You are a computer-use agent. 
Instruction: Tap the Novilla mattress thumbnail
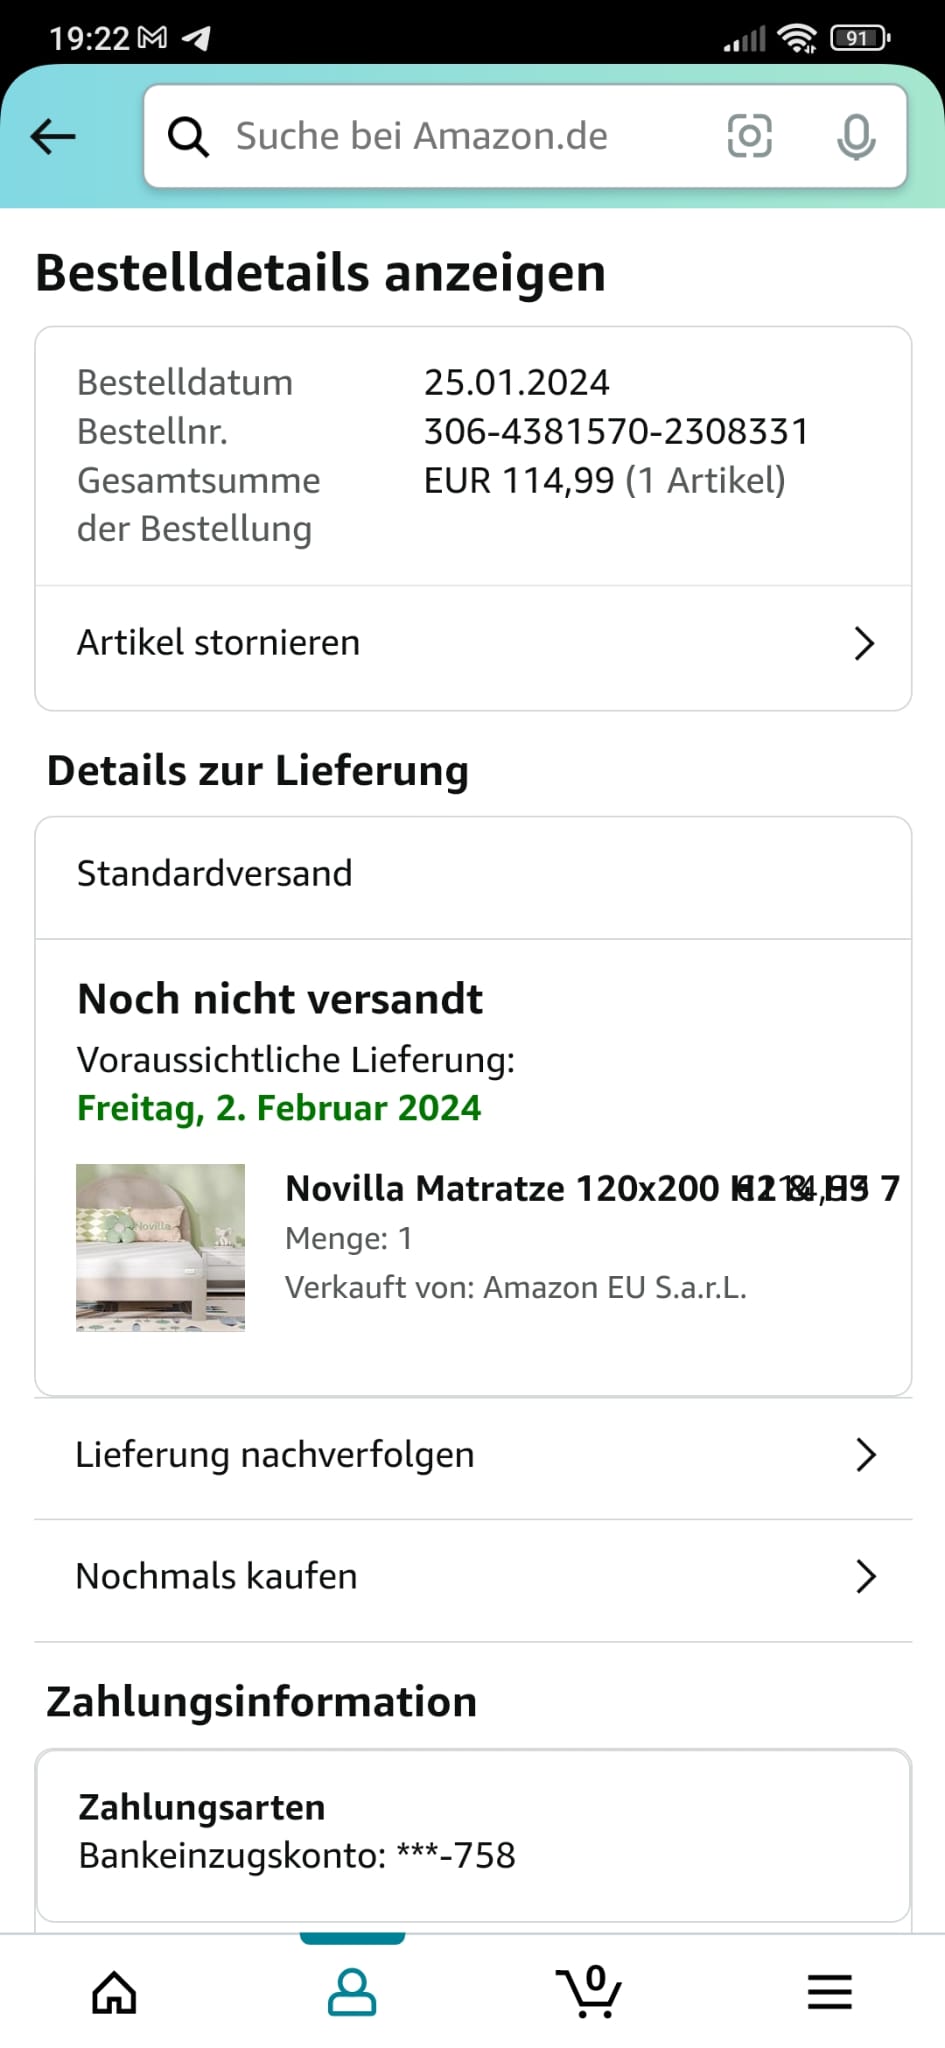click(x=161, y=1247)
